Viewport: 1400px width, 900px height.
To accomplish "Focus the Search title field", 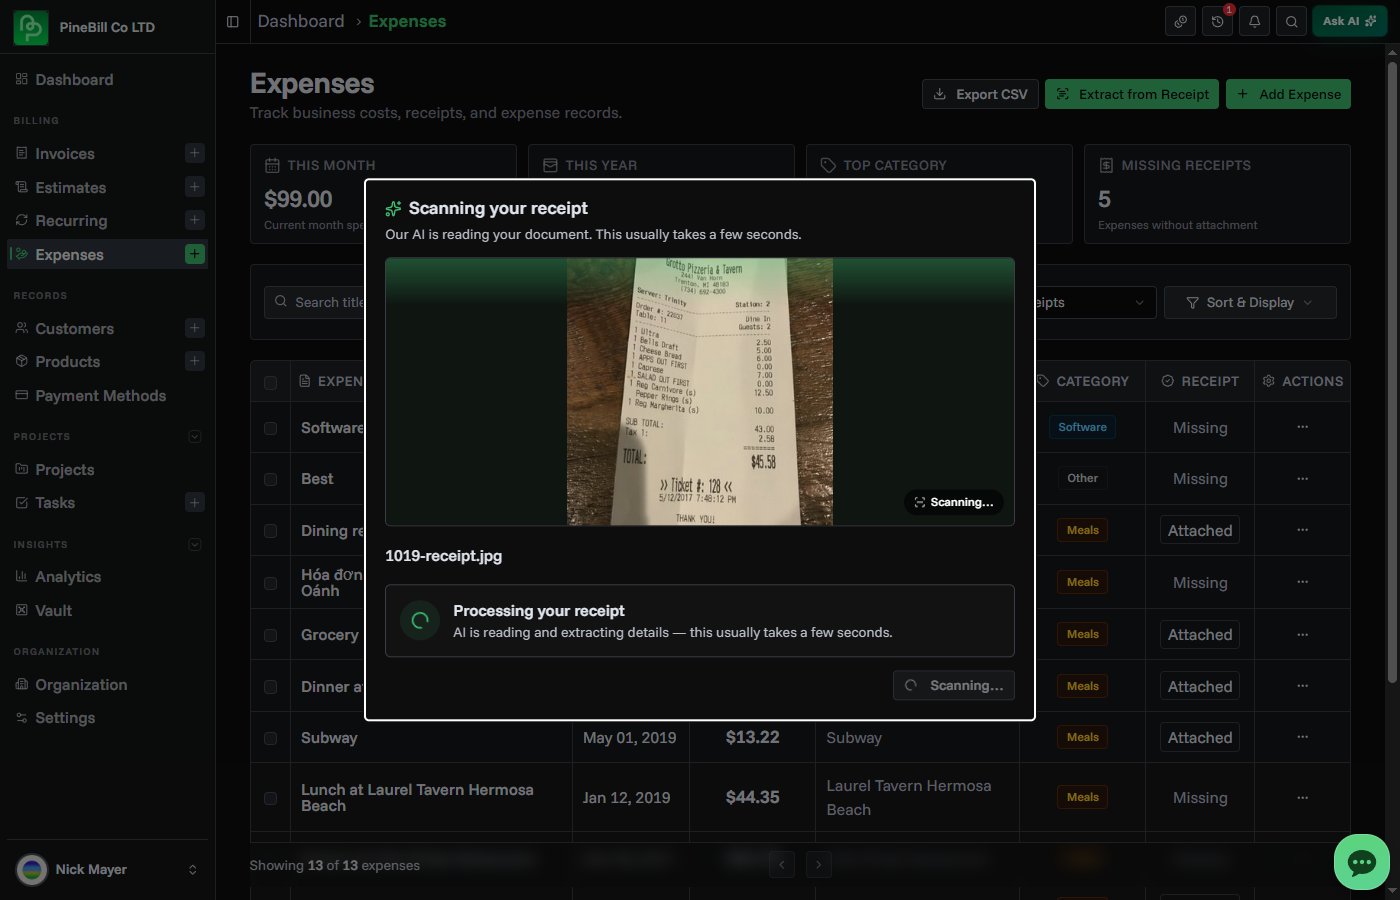I will (x=315, y=302).
